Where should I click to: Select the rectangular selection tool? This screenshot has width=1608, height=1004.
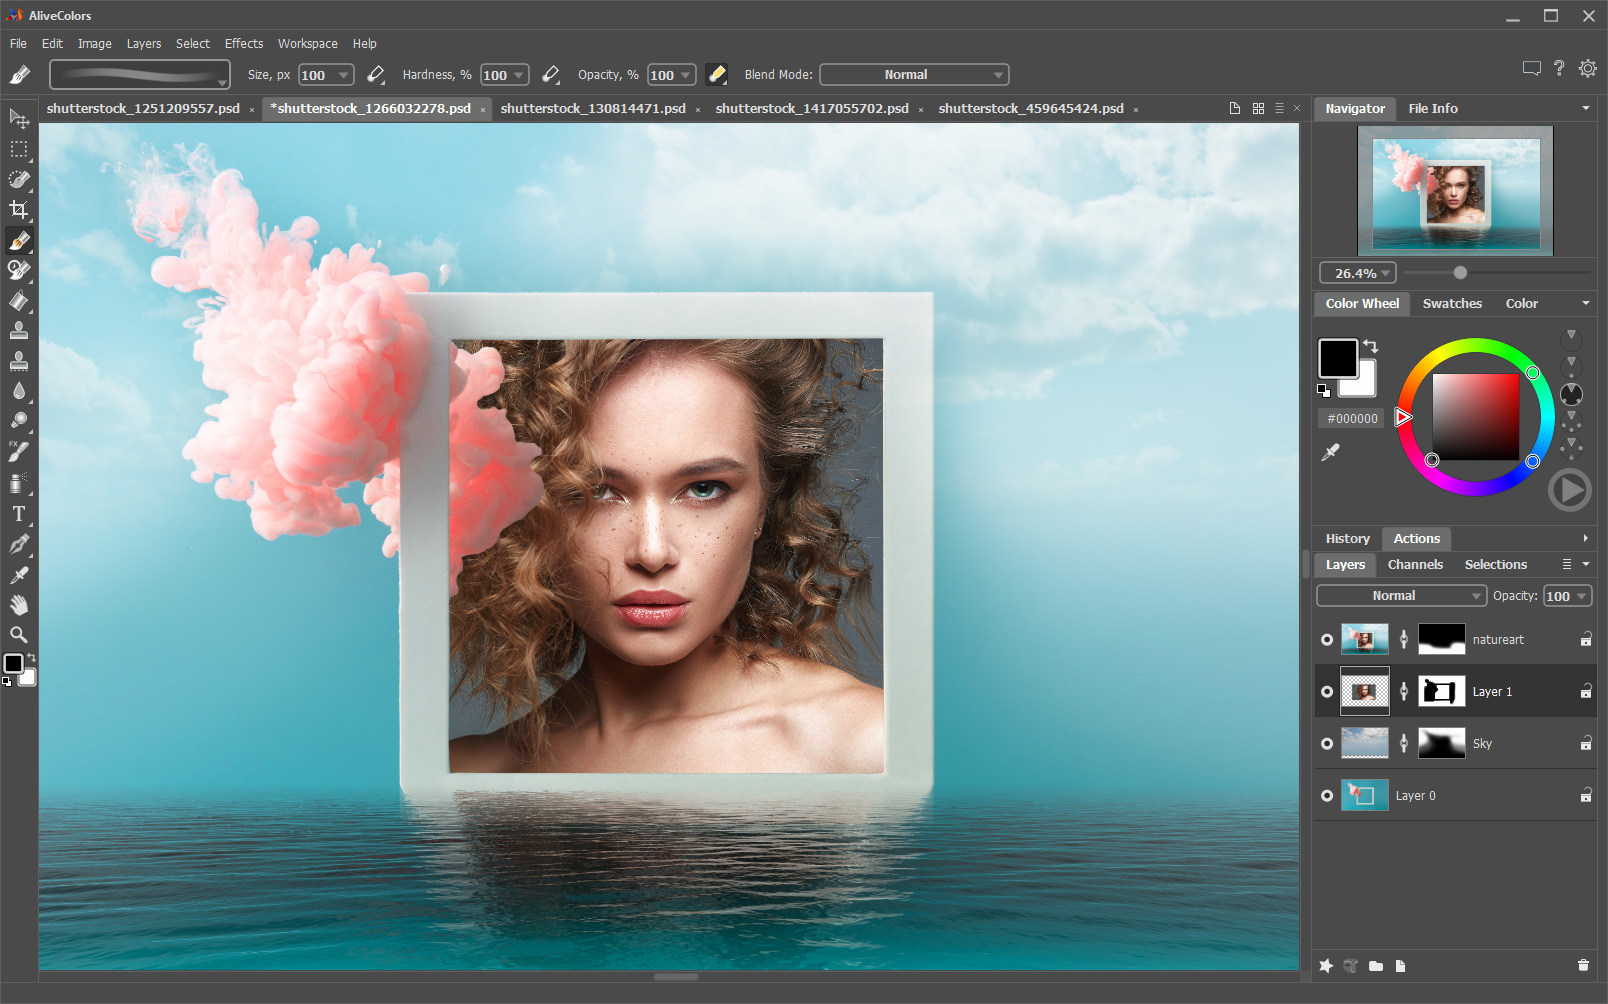[19, 149]
